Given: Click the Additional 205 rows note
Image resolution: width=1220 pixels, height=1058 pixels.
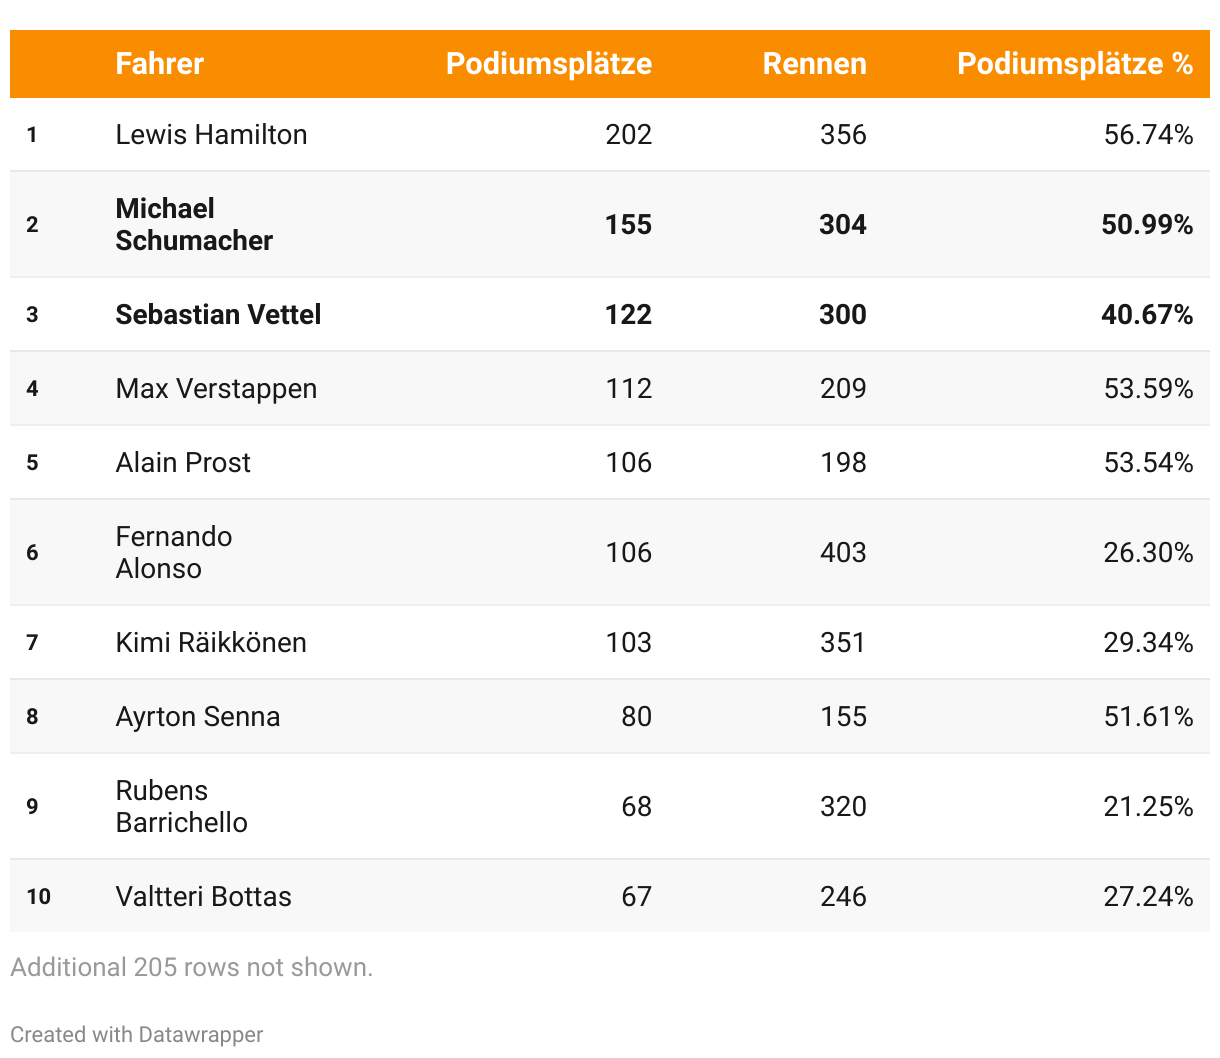Looking at the screenshot, I should [191, 967].
